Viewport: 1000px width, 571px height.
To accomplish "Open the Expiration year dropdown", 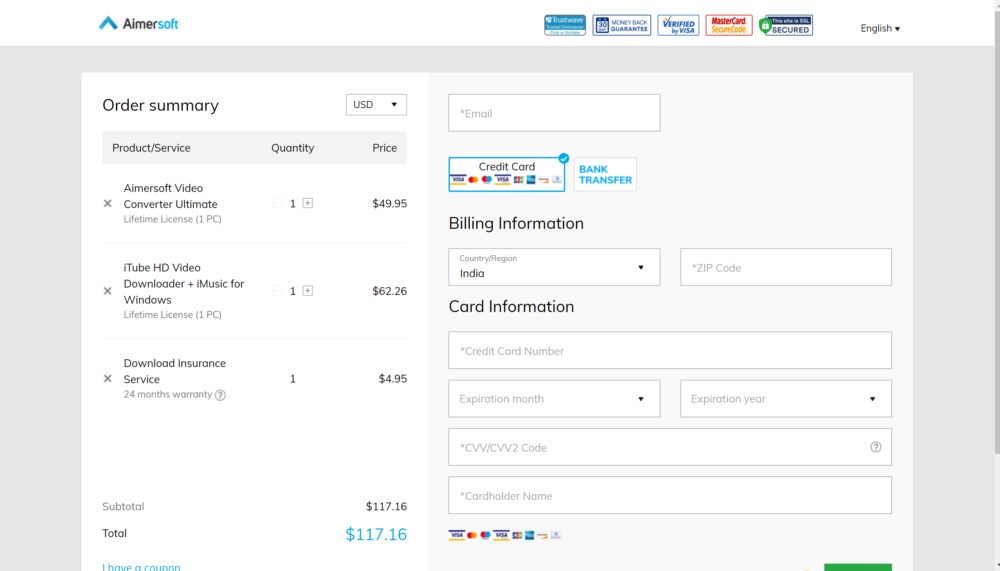I will tap(786, 399).
